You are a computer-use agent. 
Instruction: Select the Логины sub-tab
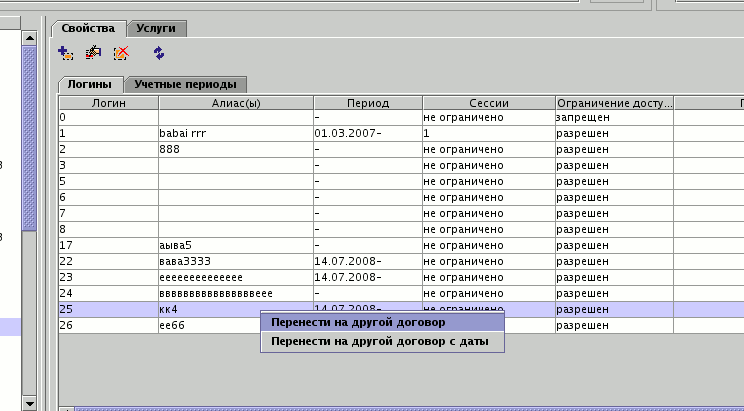(x=91, y=85)
